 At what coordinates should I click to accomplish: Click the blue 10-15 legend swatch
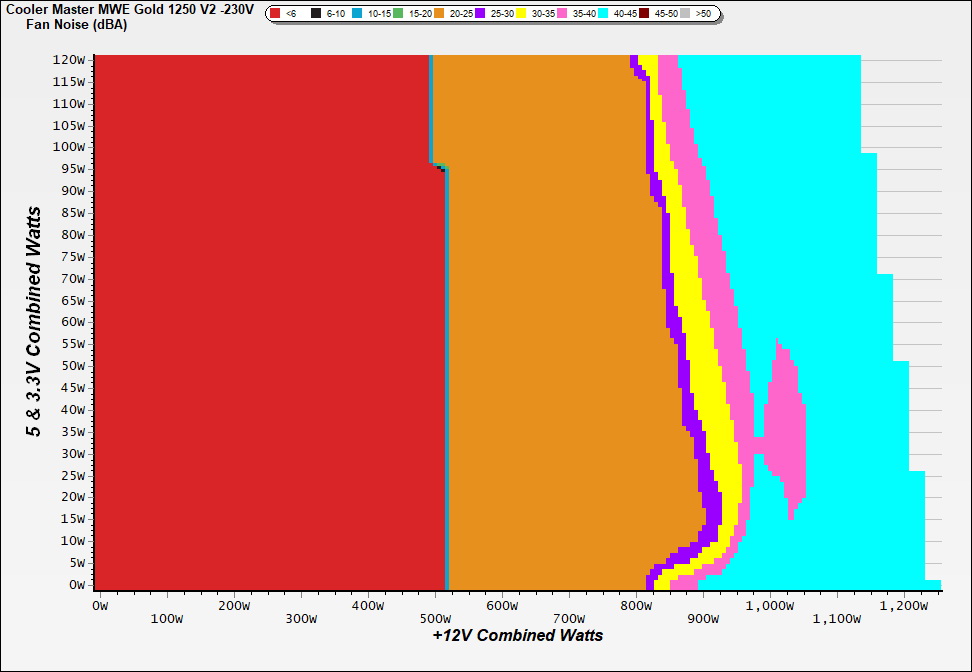point(357,14)
